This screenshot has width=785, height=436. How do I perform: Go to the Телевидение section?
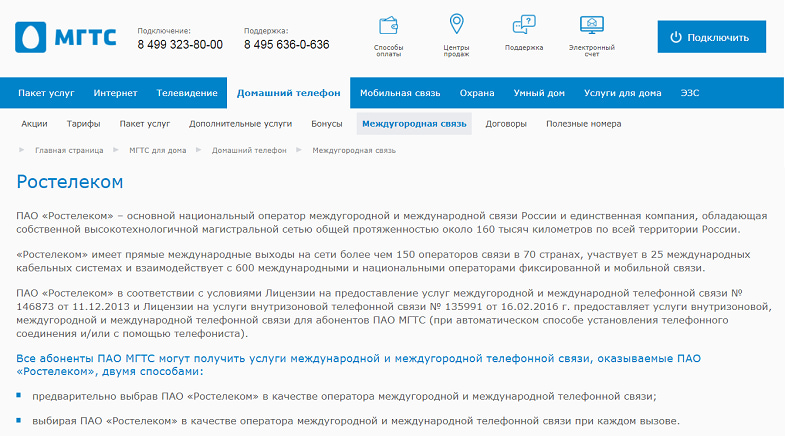point(187,93)
